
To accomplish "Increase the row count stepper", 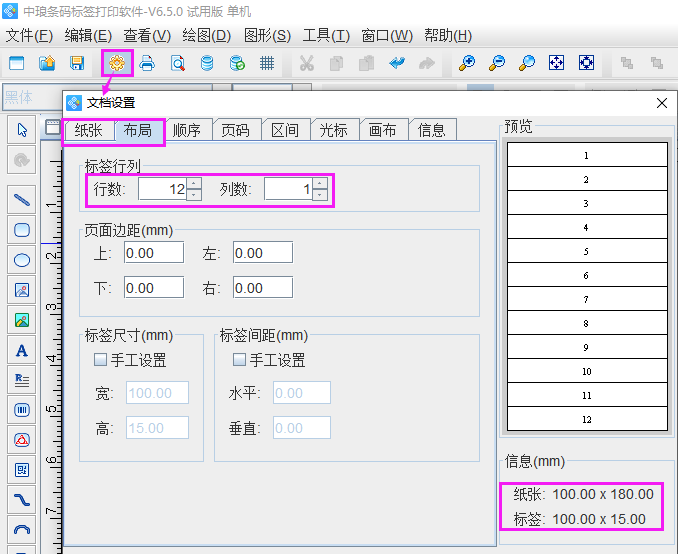I will tap(194, 184).
